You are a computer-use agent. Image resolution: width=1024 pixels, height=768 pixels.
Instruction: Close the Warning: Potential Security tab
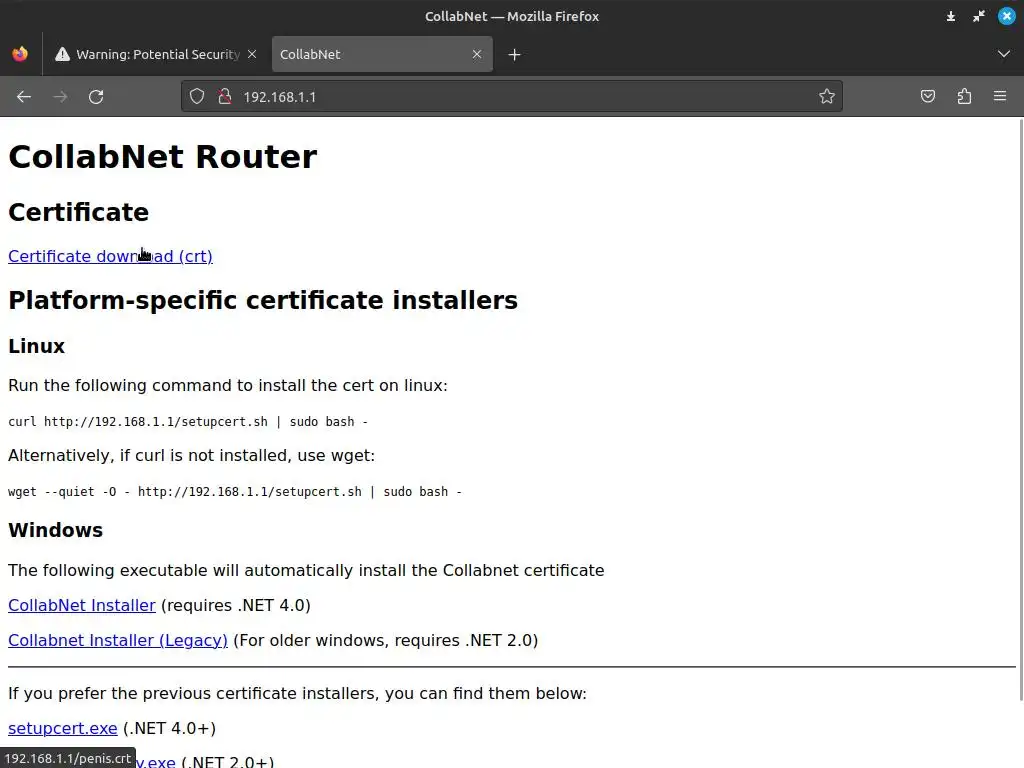click(x=252, y=54)
